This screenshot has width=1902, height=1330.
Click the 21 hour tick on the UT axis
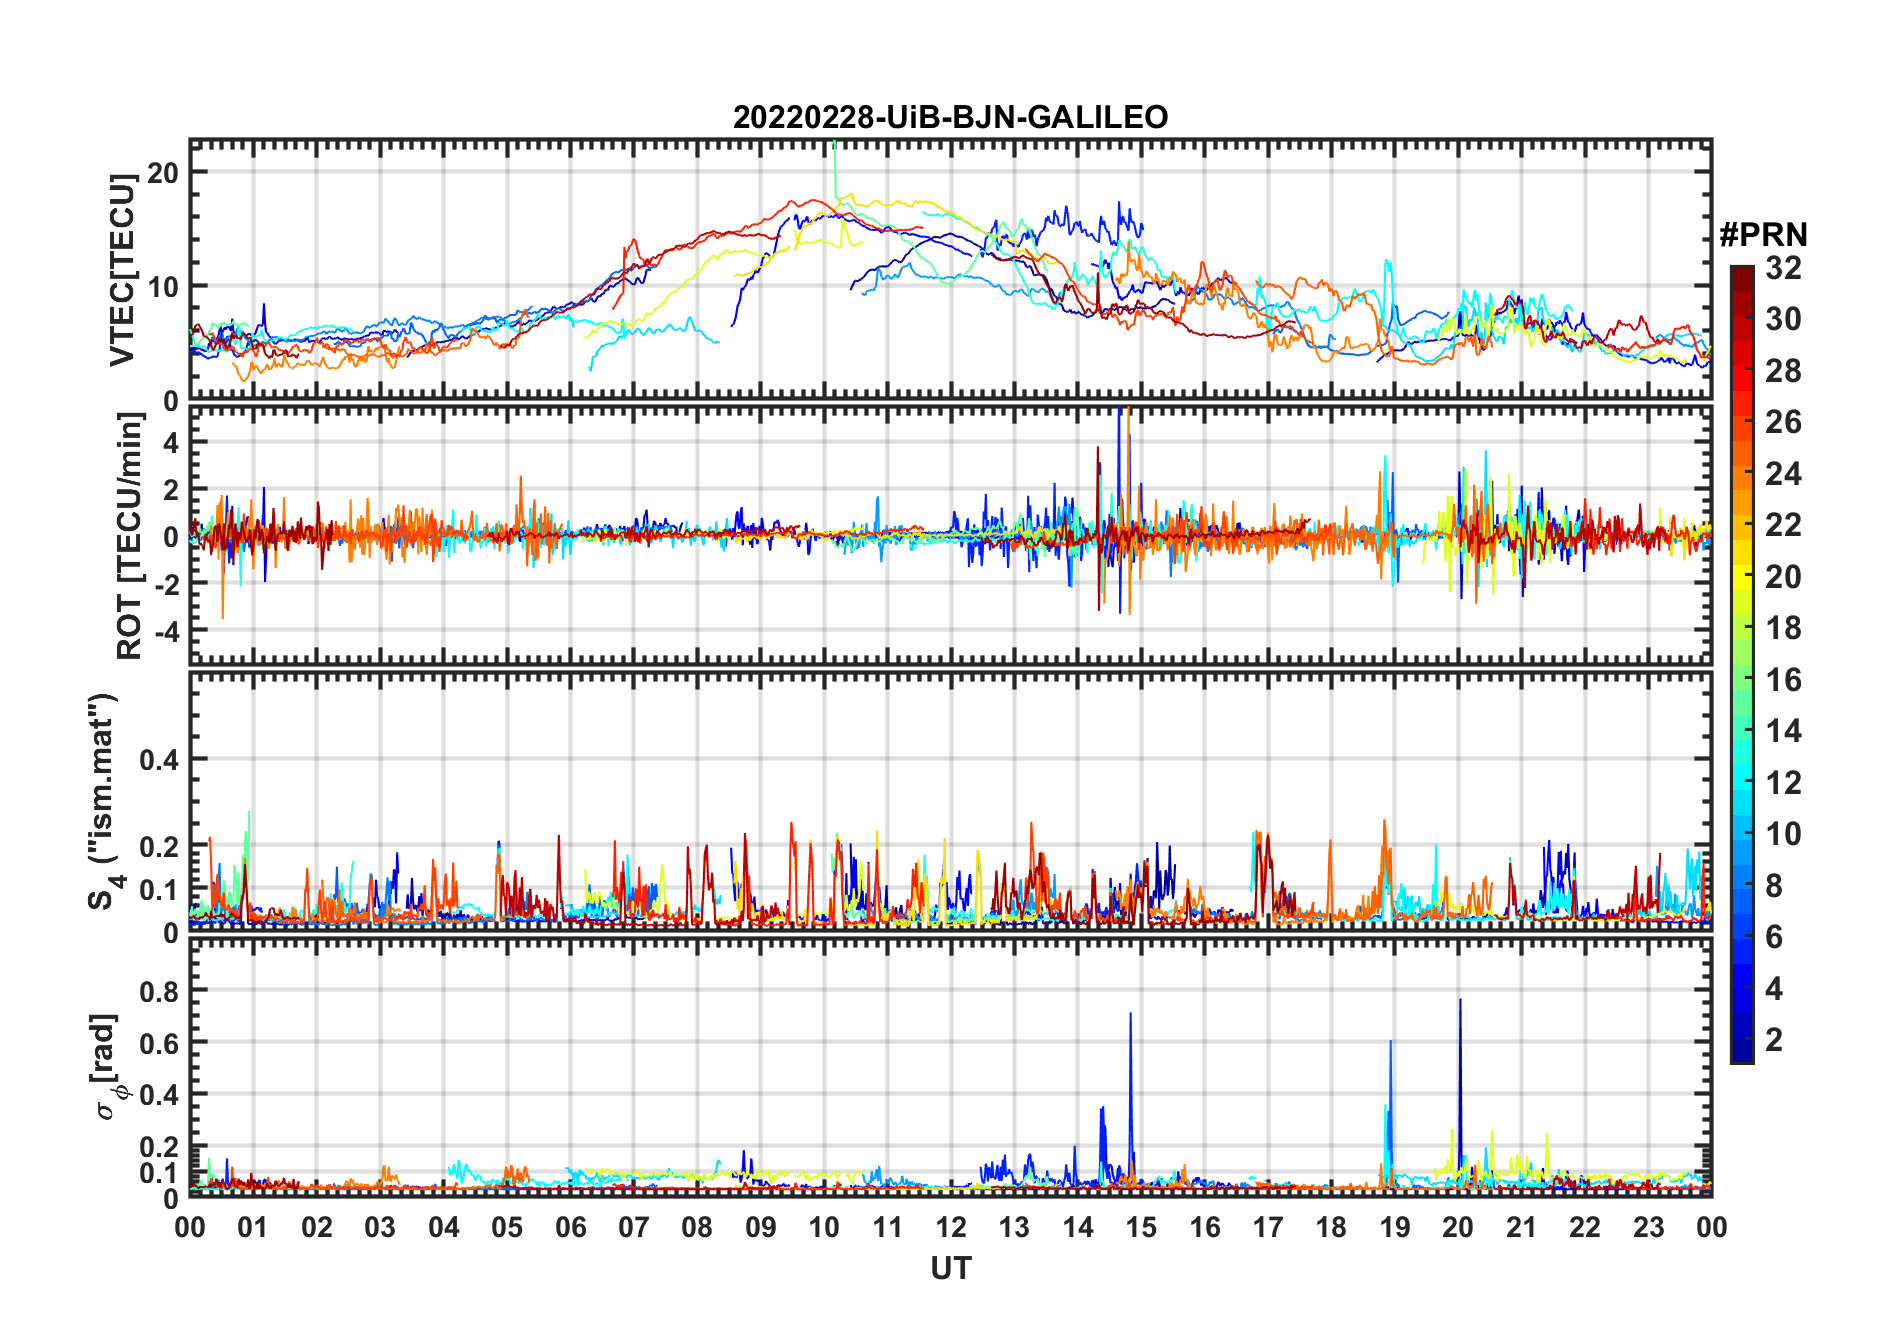point(1522,1227)
